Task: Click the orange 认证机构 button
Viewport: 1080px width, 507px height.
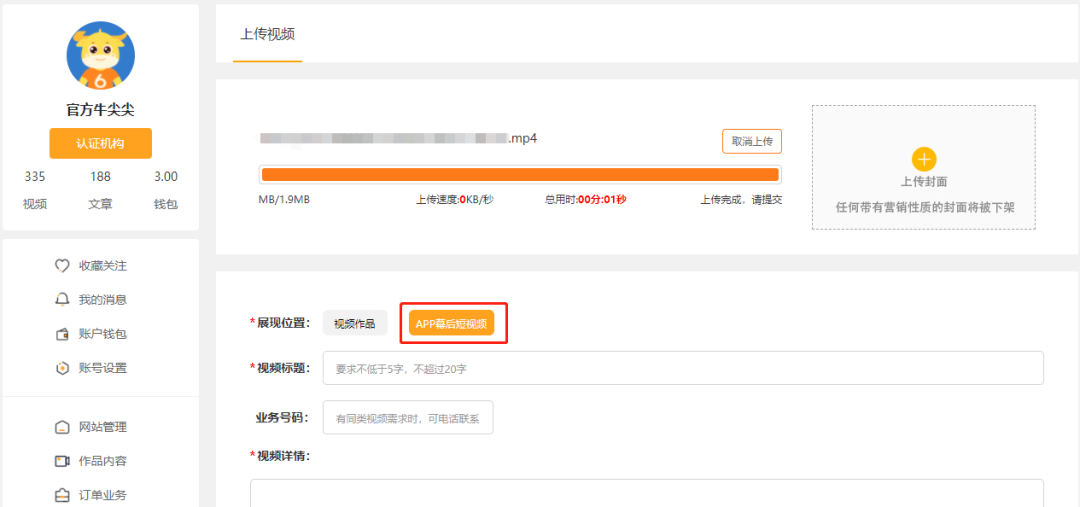Action: (100, 143)
